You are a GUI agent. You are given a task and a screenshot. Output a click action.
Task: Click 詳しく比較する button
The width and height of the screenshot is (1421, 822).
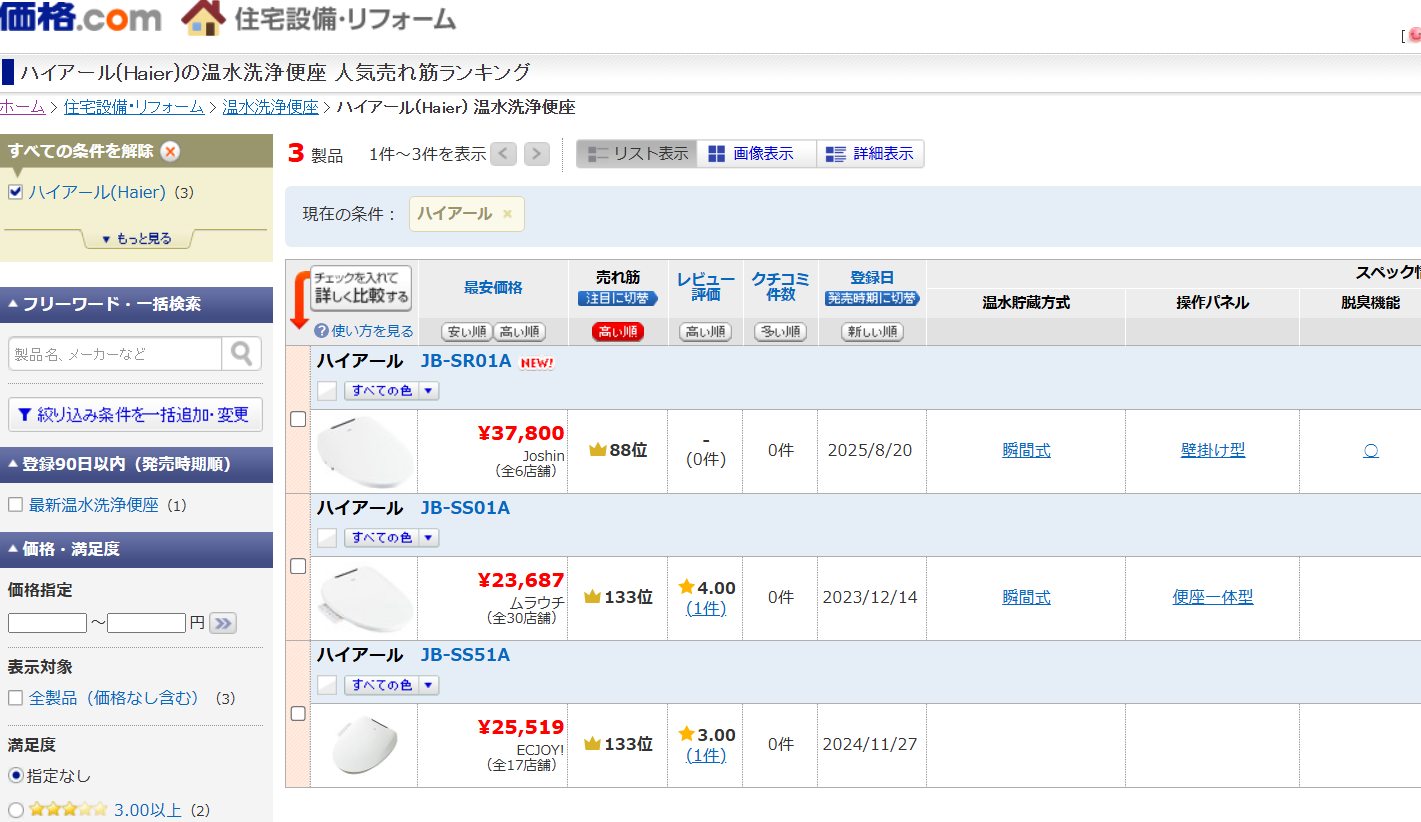(x=361, y=288)
